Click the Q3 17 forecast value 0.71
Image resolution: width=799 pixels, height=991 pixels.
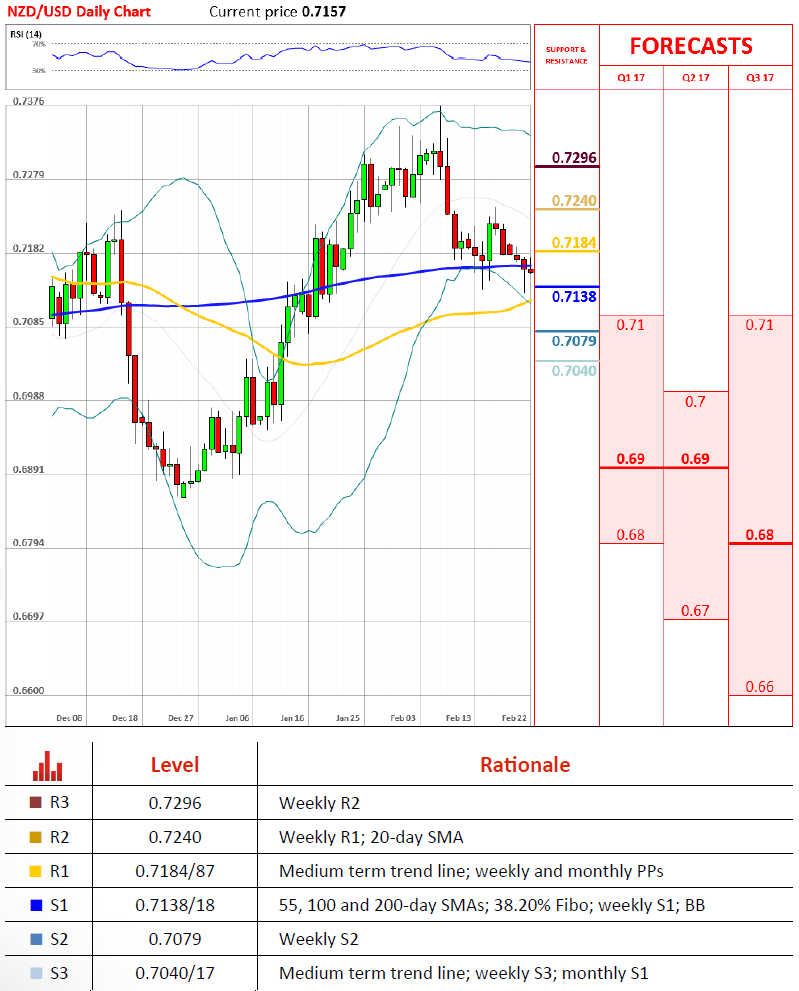coord(759,325)
